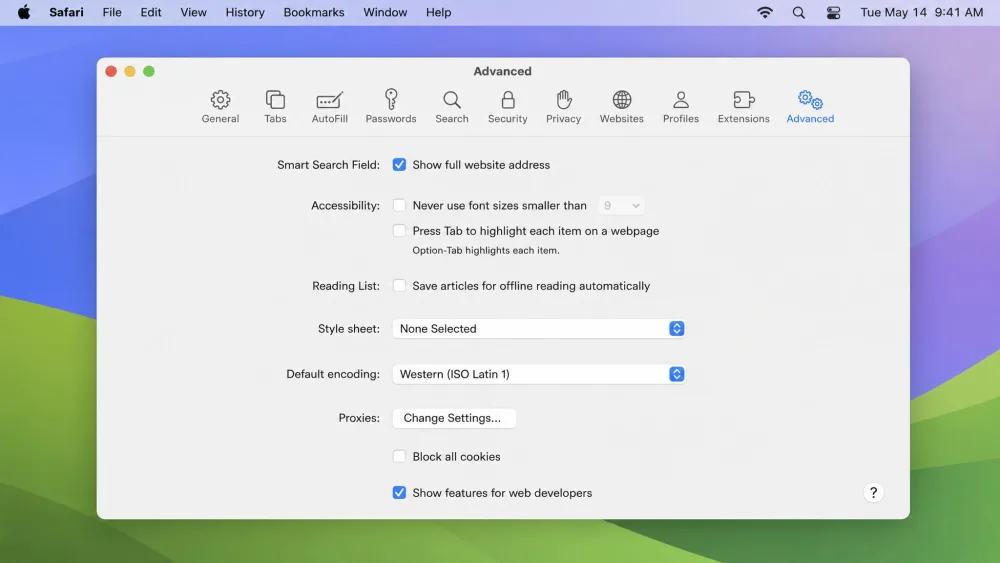Open AutoFill settings
The height and width of the screenshot is (563, 1000).
(x=330, y=106)
